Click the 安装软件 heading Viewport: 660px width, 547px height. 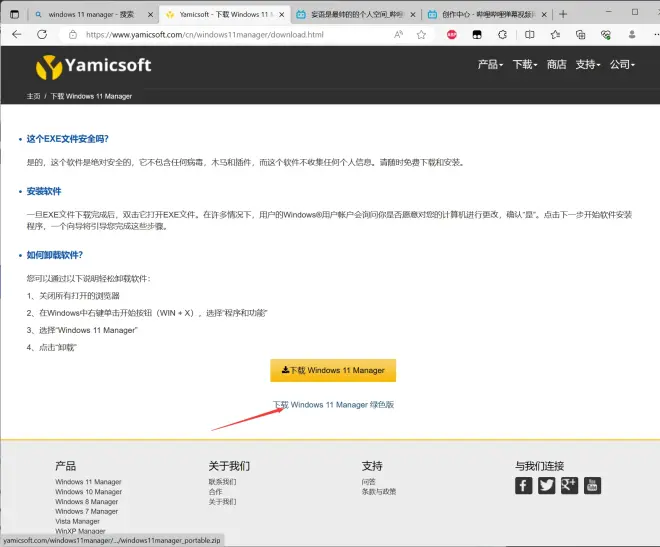tap(44, 191)
